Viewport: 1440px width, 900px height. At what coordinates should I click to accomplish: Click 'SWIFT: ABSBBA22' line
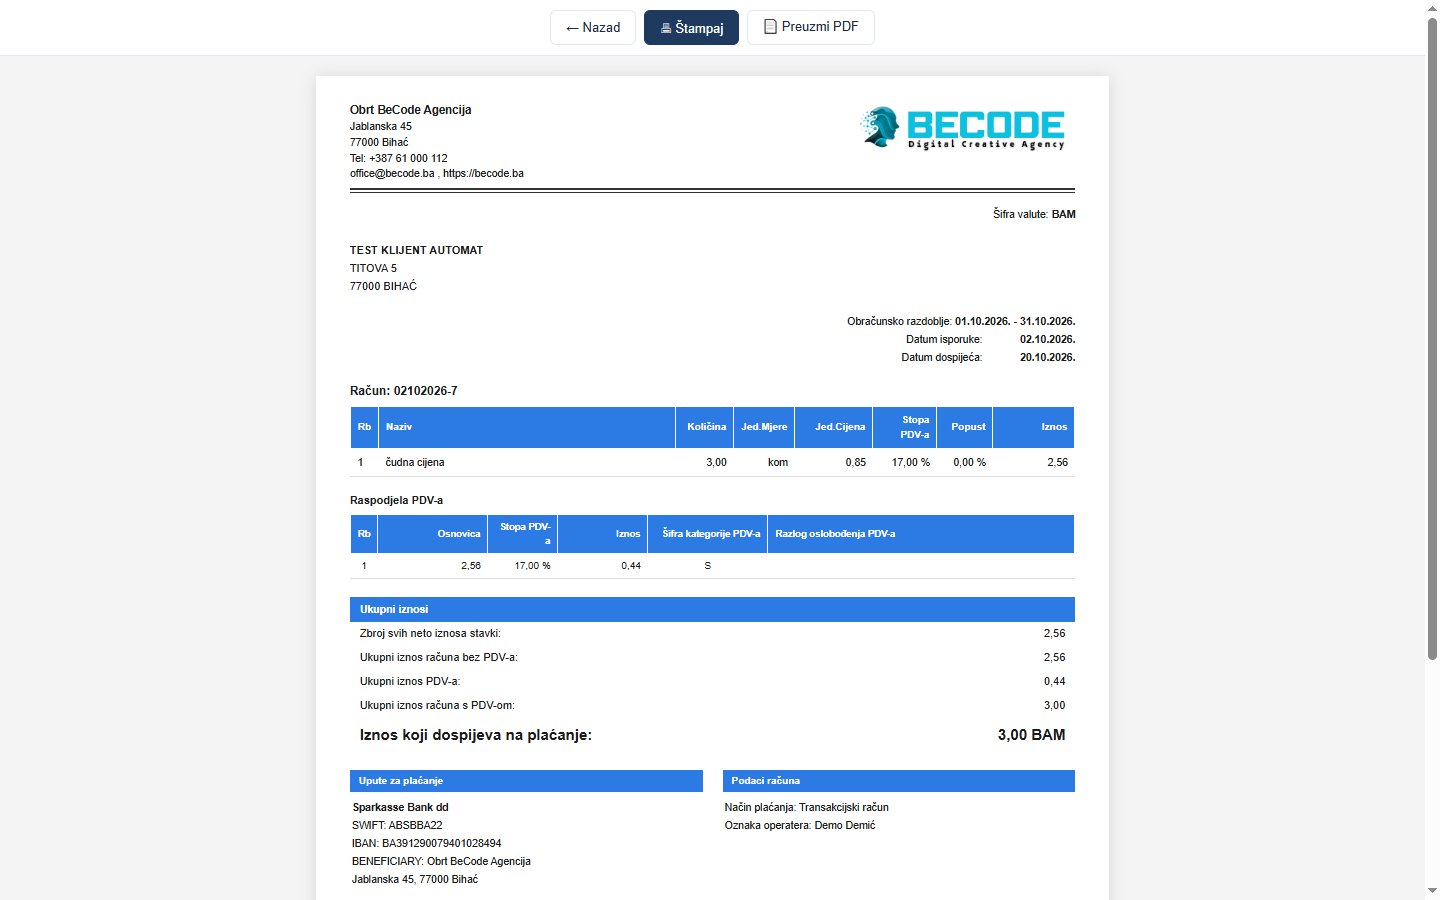tap(397, 825)
